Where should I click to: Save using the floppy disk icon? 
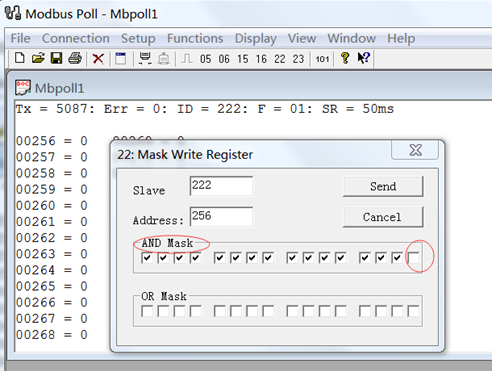[56, 58]
